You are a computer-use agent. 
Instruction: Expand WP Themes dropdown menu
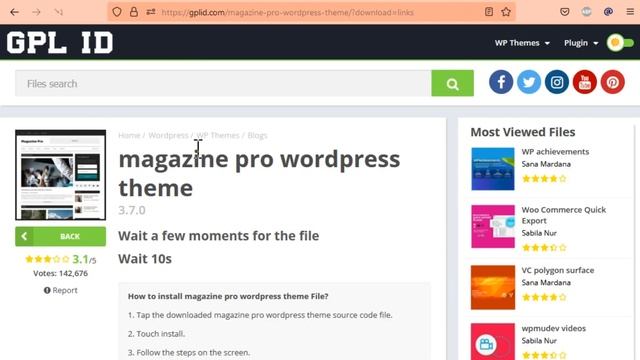click(x=522, y=43)
